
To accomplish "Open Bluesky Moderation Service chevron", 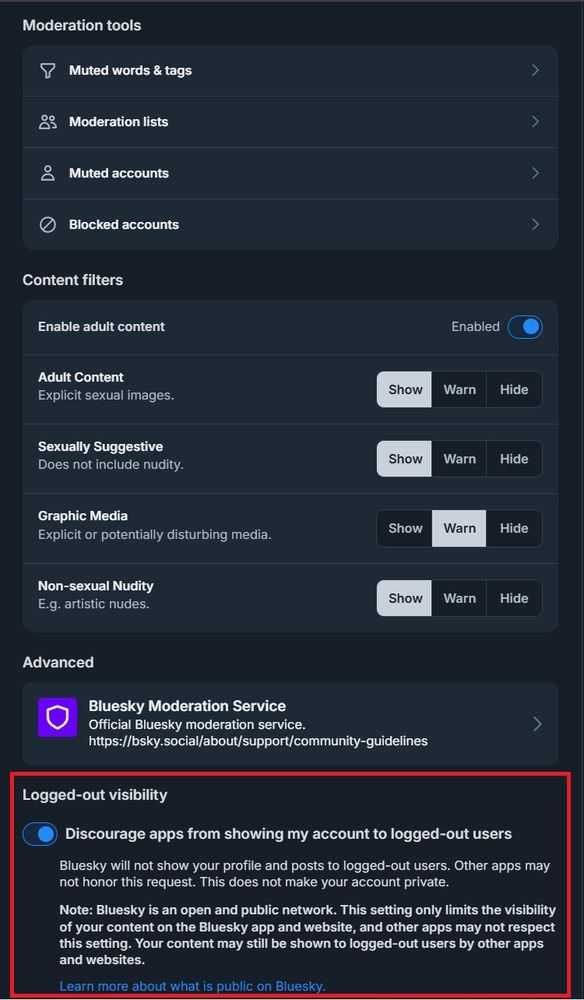I will pyautogui.click(x=537, y=724).
